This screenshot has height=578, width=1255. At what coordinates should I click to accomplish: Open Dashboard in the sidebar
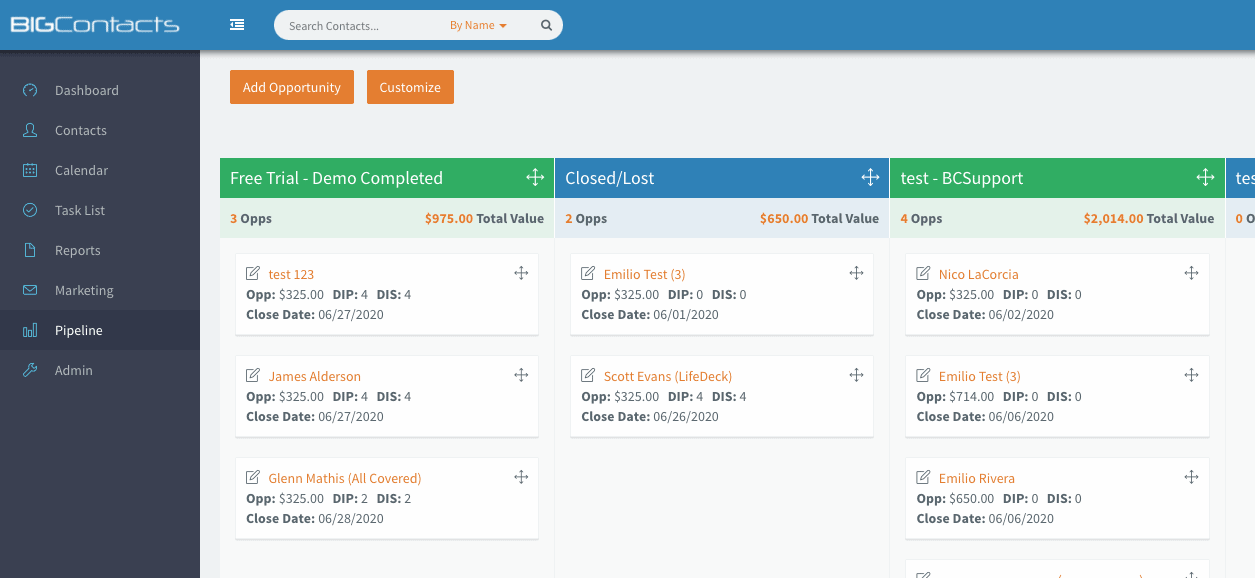click(100, 90)
